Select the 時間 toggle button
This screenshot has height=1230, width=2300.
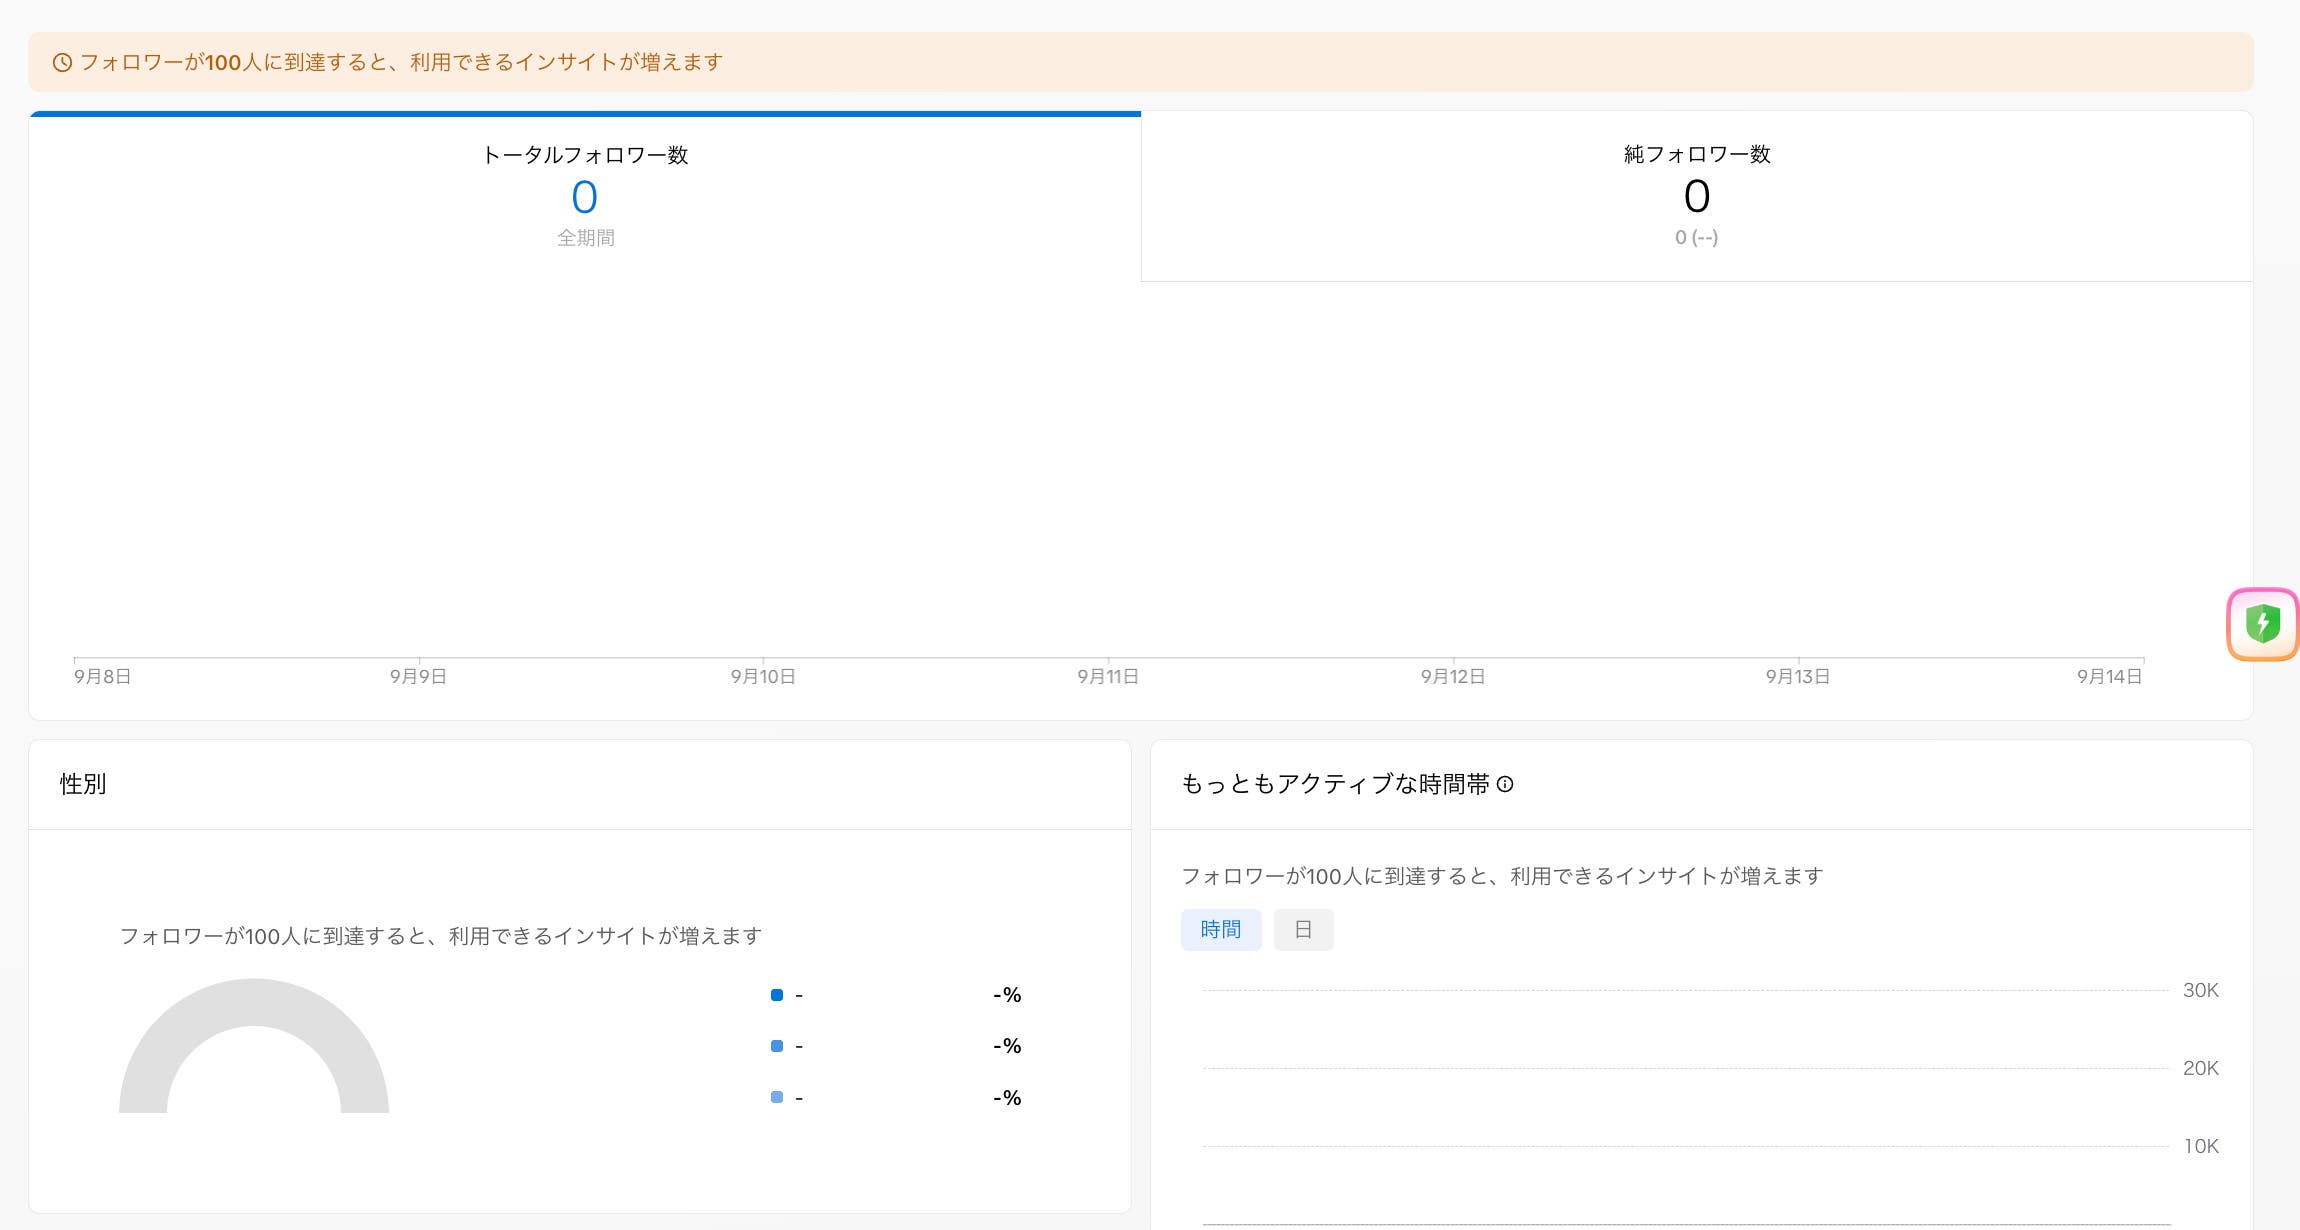[x=1221, y=930]
